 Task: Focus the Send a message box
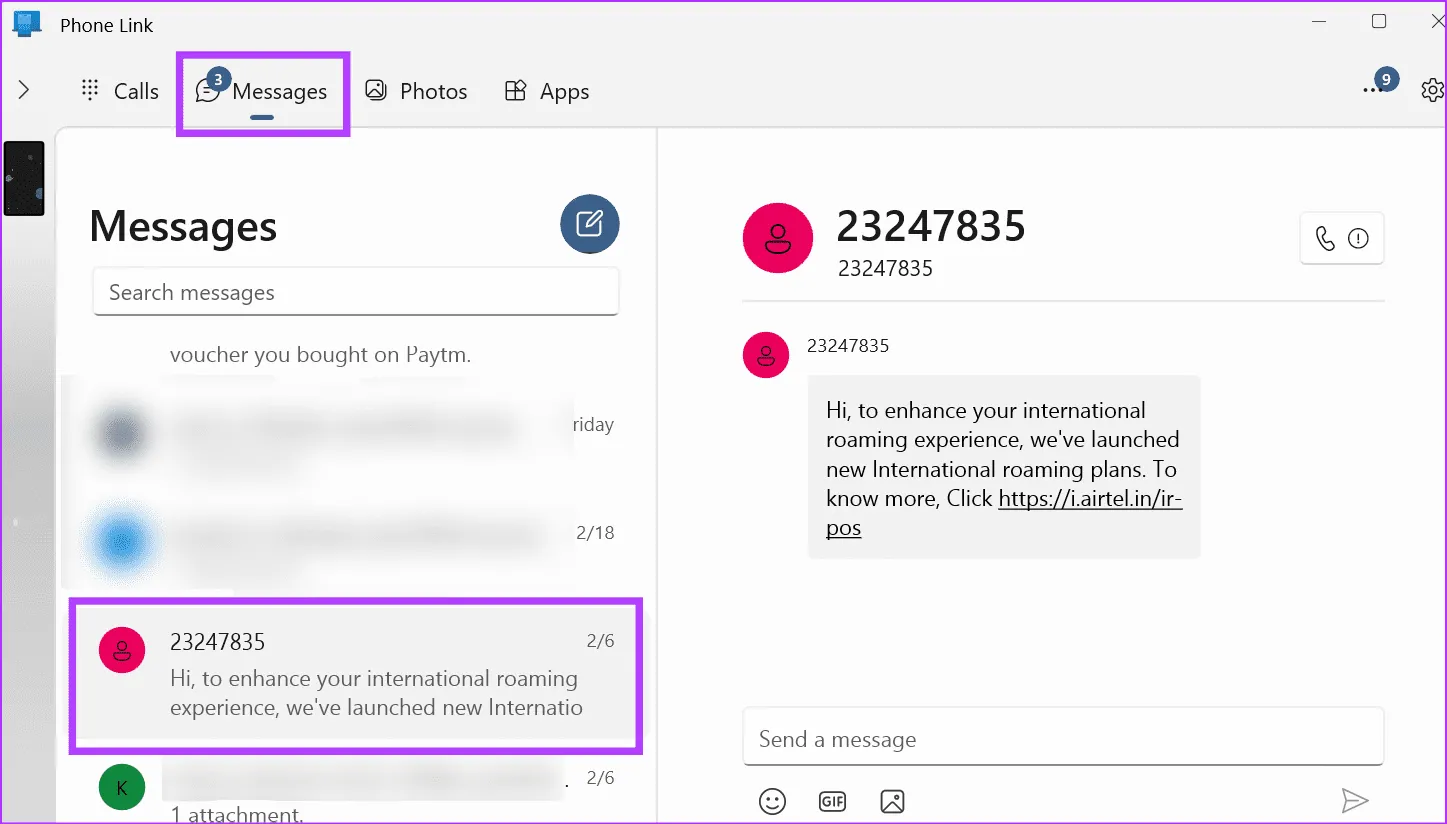pos(1062,739)
